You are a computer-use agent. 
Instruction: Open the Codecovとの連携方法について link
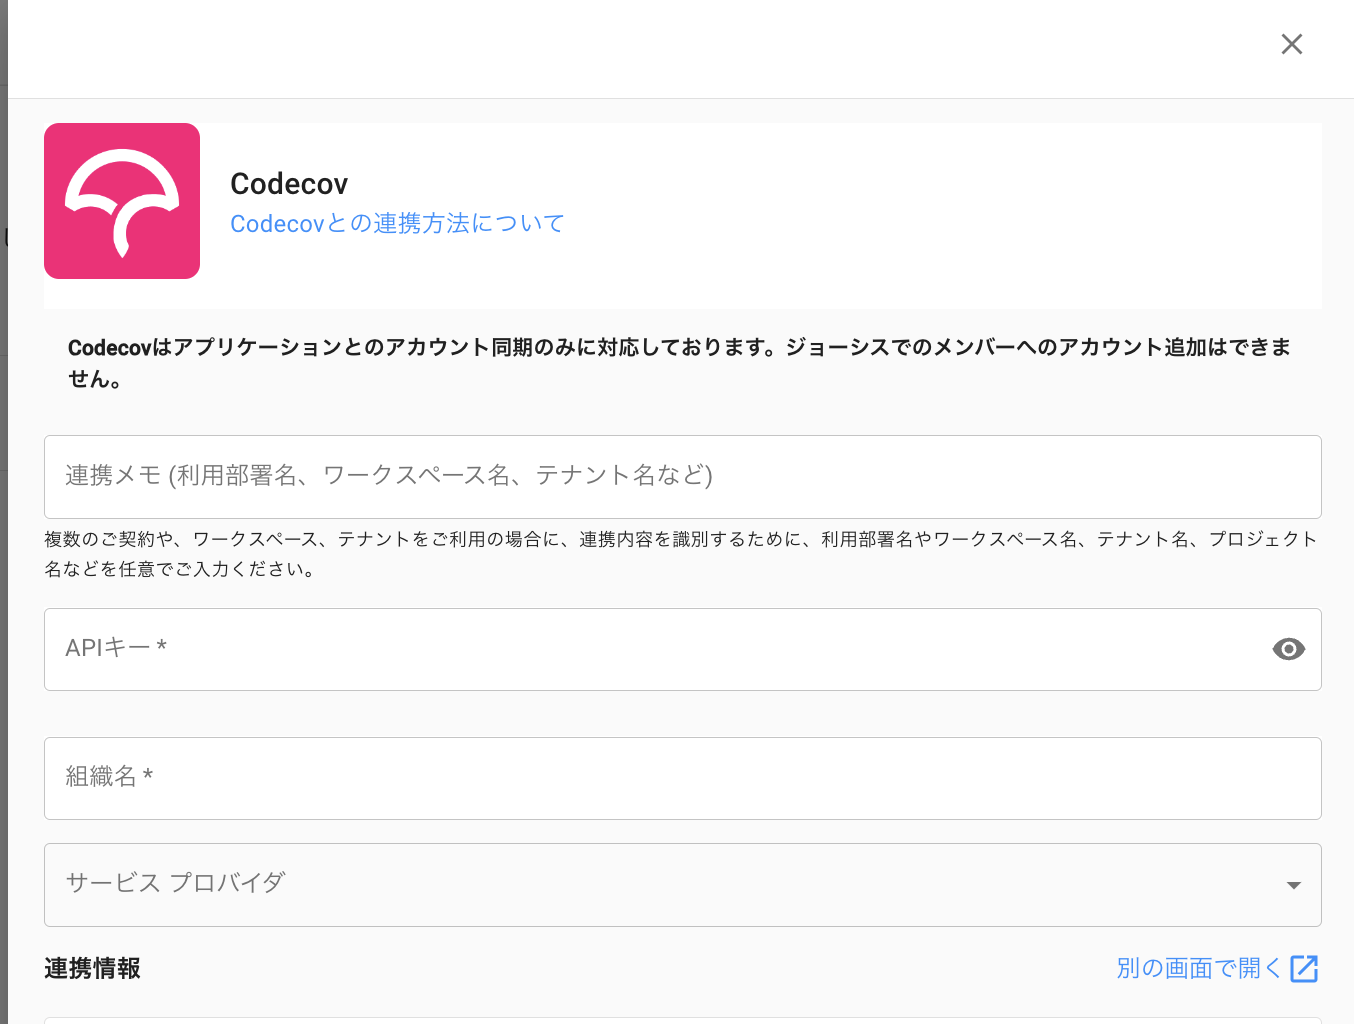tap(397, 223)
